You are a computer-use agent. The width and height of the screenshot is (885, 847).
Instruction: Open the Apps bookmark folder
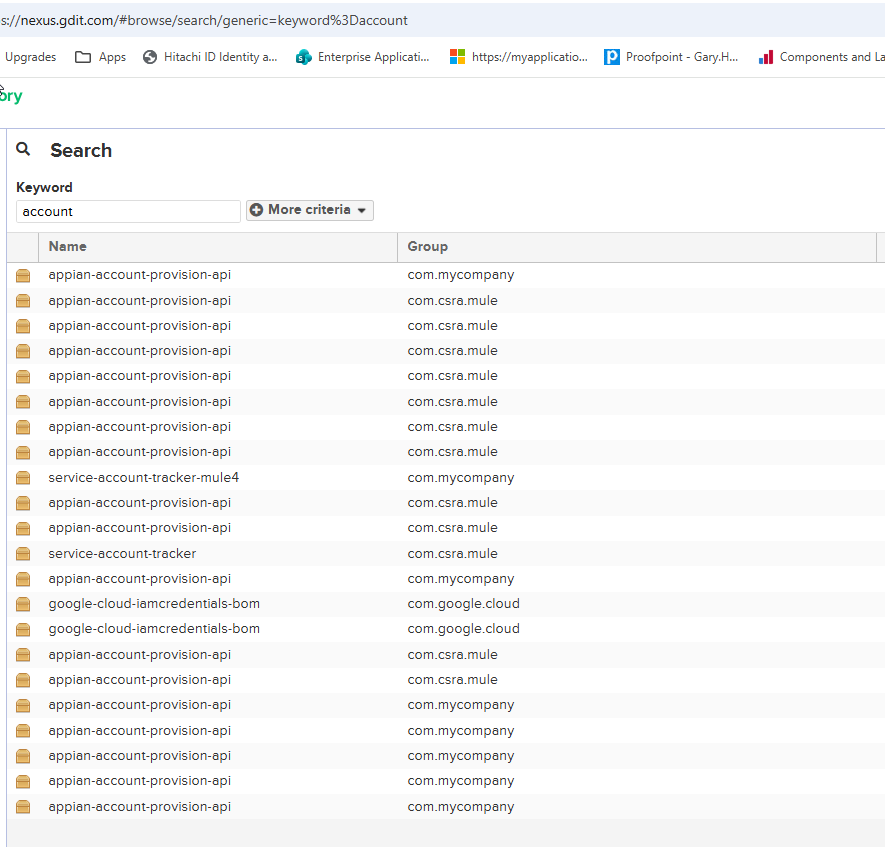pos(100,57)
